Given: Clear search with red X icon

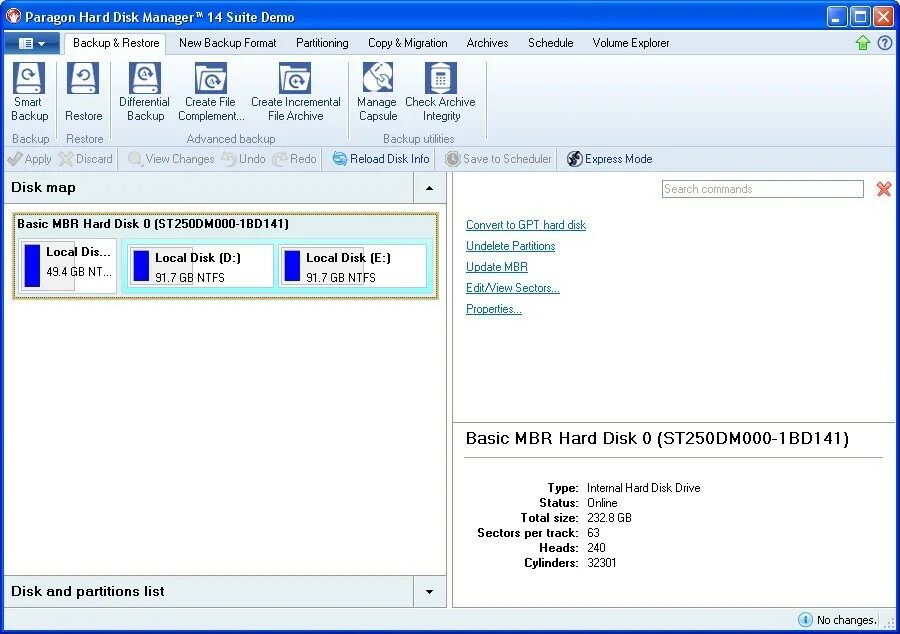Looking at the screenshot, I should point(884,189).
